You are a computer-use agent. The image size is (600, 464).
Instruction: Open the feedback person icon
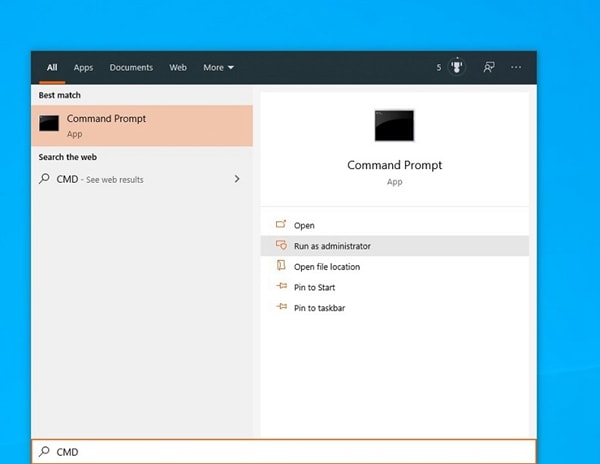(x=489, y=67)
